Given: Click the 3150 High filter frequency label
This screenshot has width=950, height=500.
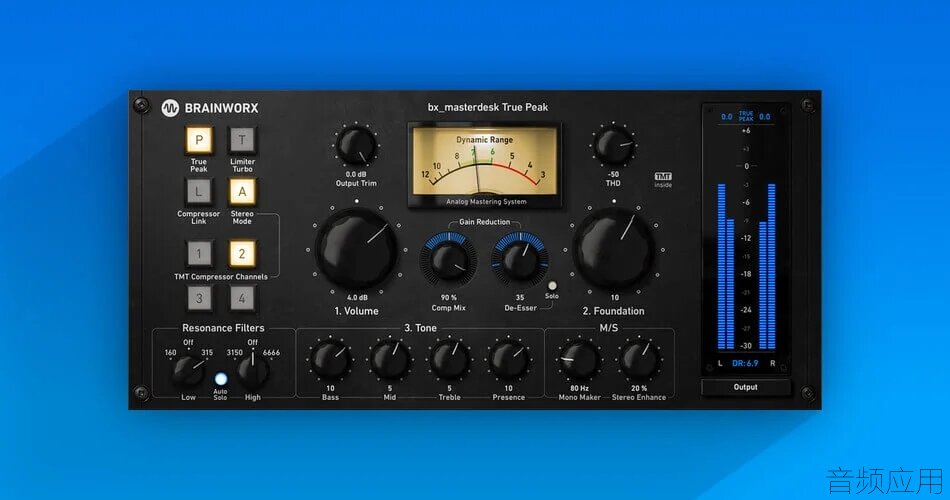Looking at the screenshot, I should pos(234,352).
